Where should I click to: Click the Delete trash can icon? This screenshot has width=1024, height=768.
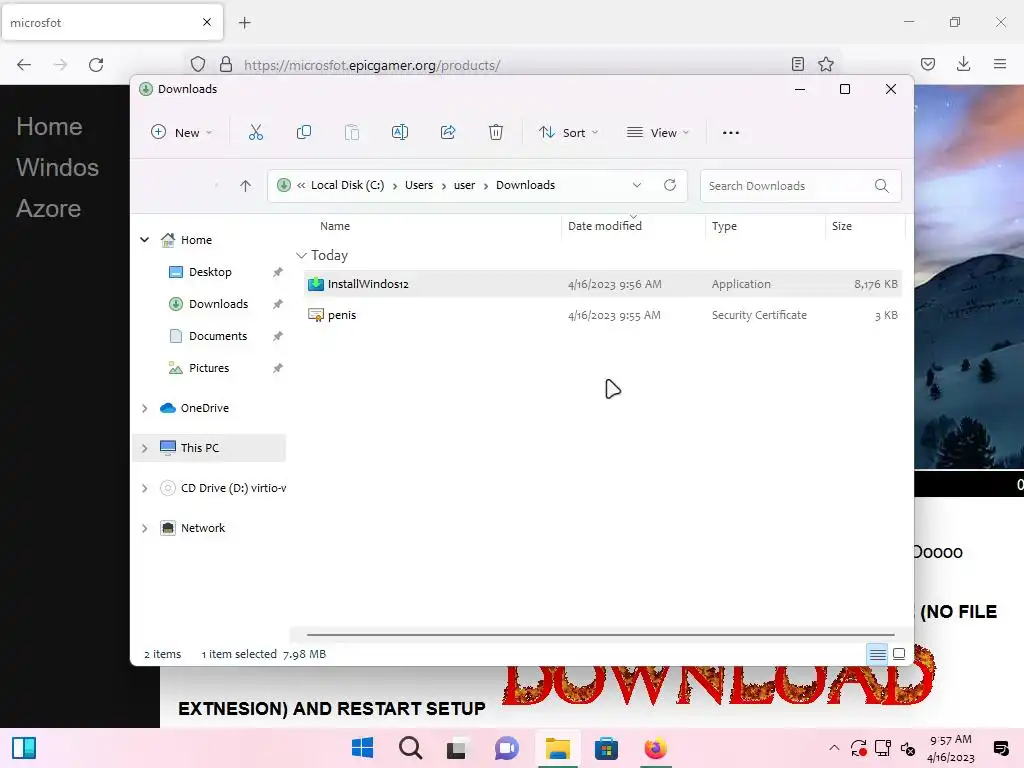point(496,133)
